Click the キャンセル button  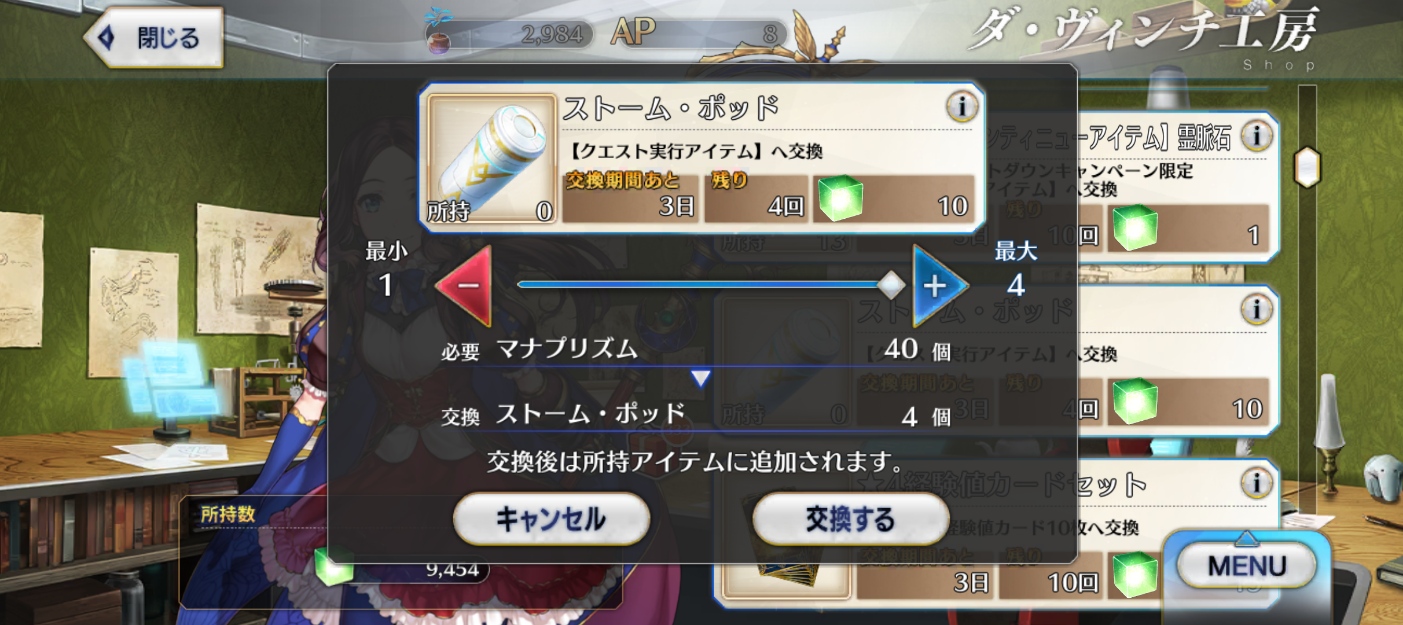551,519
